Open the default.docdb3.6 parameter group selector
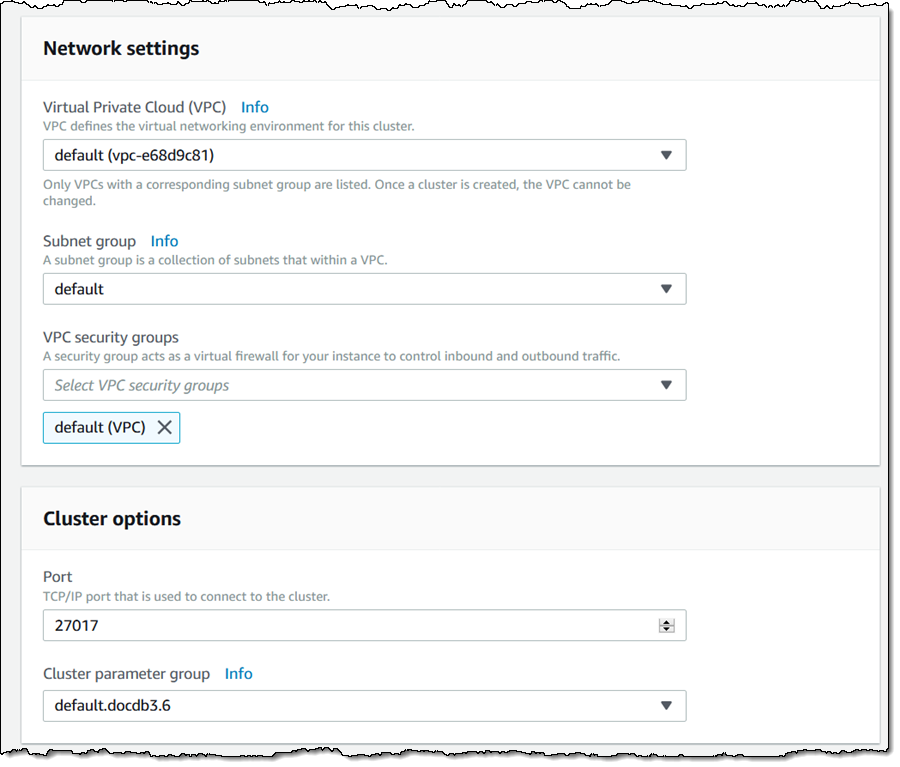The height and width of the screenshot is (767, 900). coord(350,706)
